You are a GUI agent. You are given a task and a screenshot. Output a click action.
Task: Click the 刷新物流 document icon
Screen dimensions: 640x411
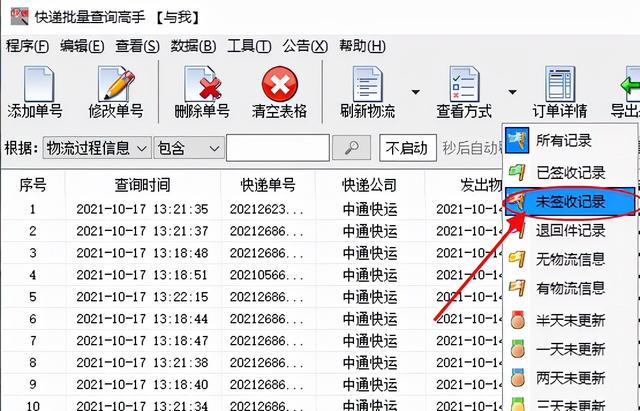[x=367, y=84]
